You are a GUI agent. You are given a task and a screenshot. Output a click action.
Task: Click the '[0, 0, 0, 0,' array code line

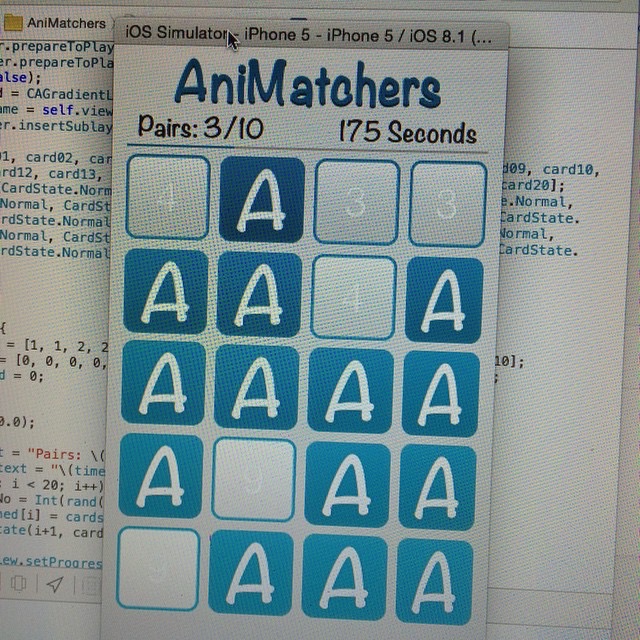pos(61,362)
